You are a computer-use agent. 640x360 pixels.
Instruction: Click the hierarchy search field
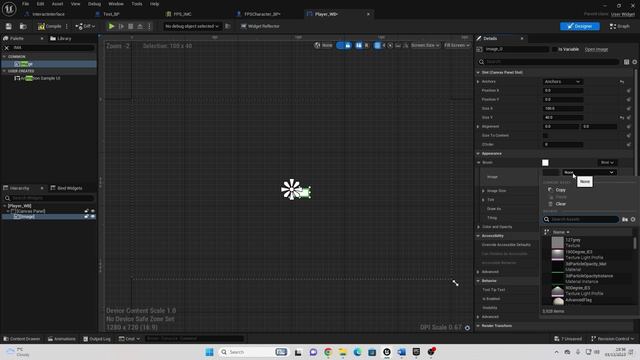coord(50,198)
